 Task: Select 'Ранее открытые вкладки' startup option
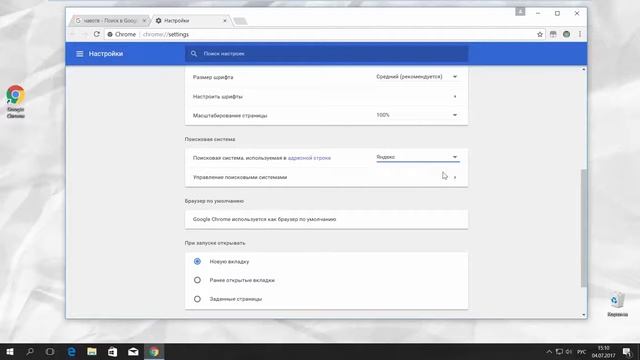pyautogui.click(x=197, y=280)
